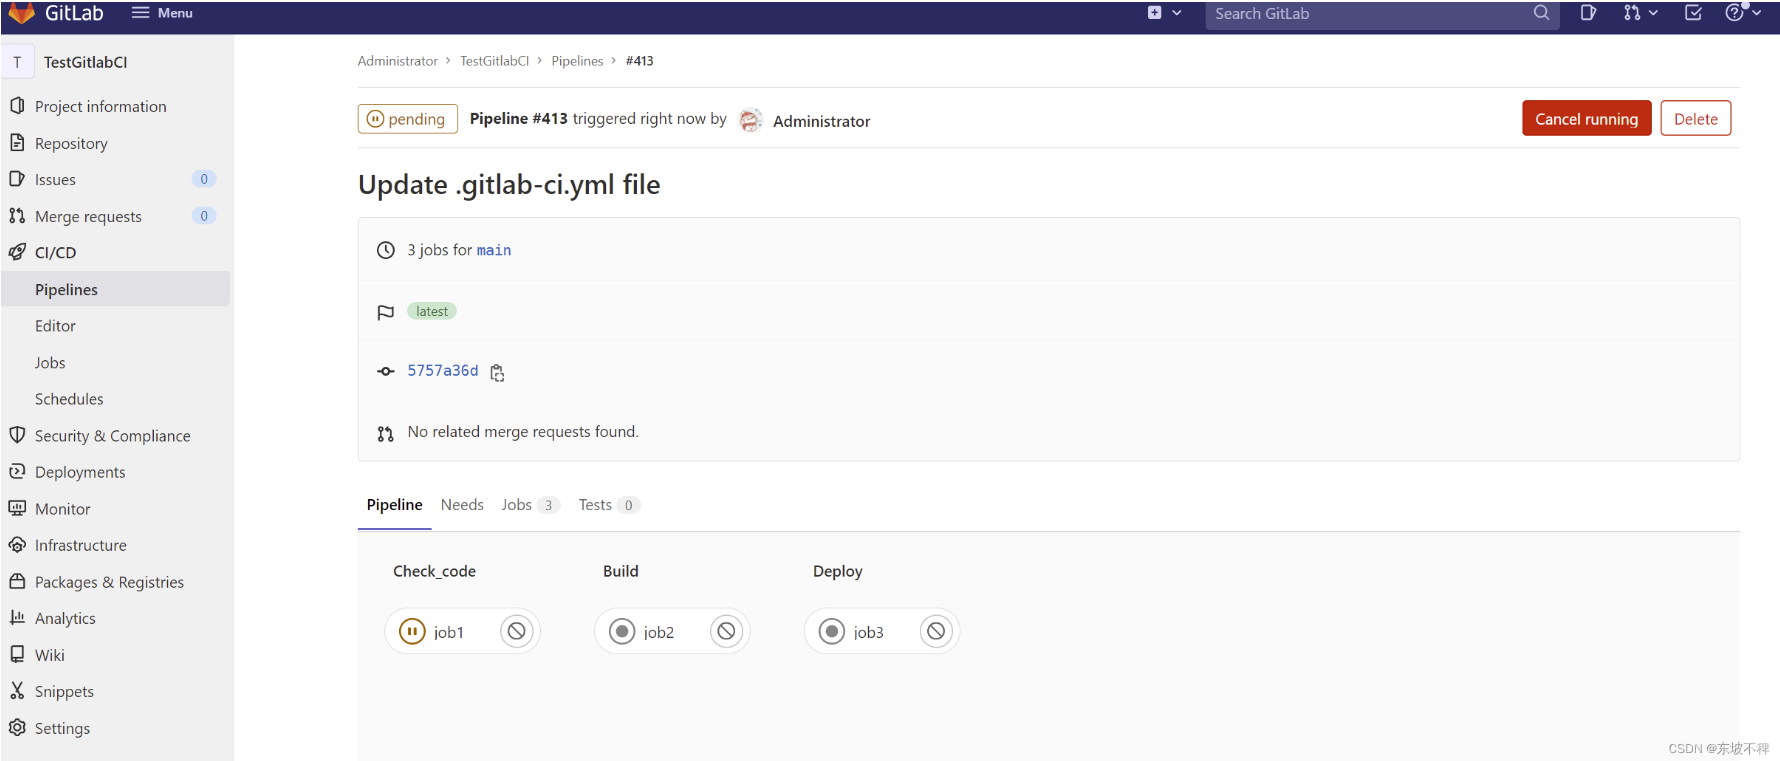
Task: Click the Repository file icon
Action: (17, 142)
